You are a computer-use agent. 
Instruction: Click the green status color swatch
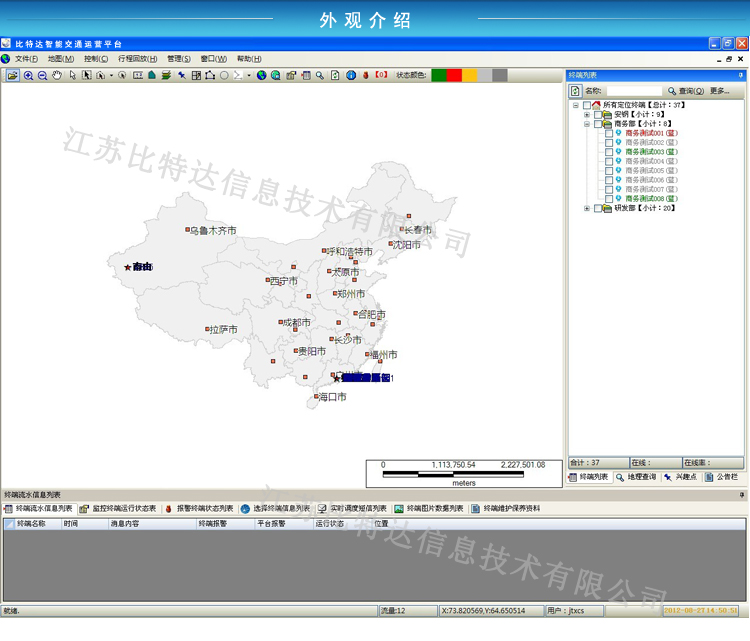439,75
